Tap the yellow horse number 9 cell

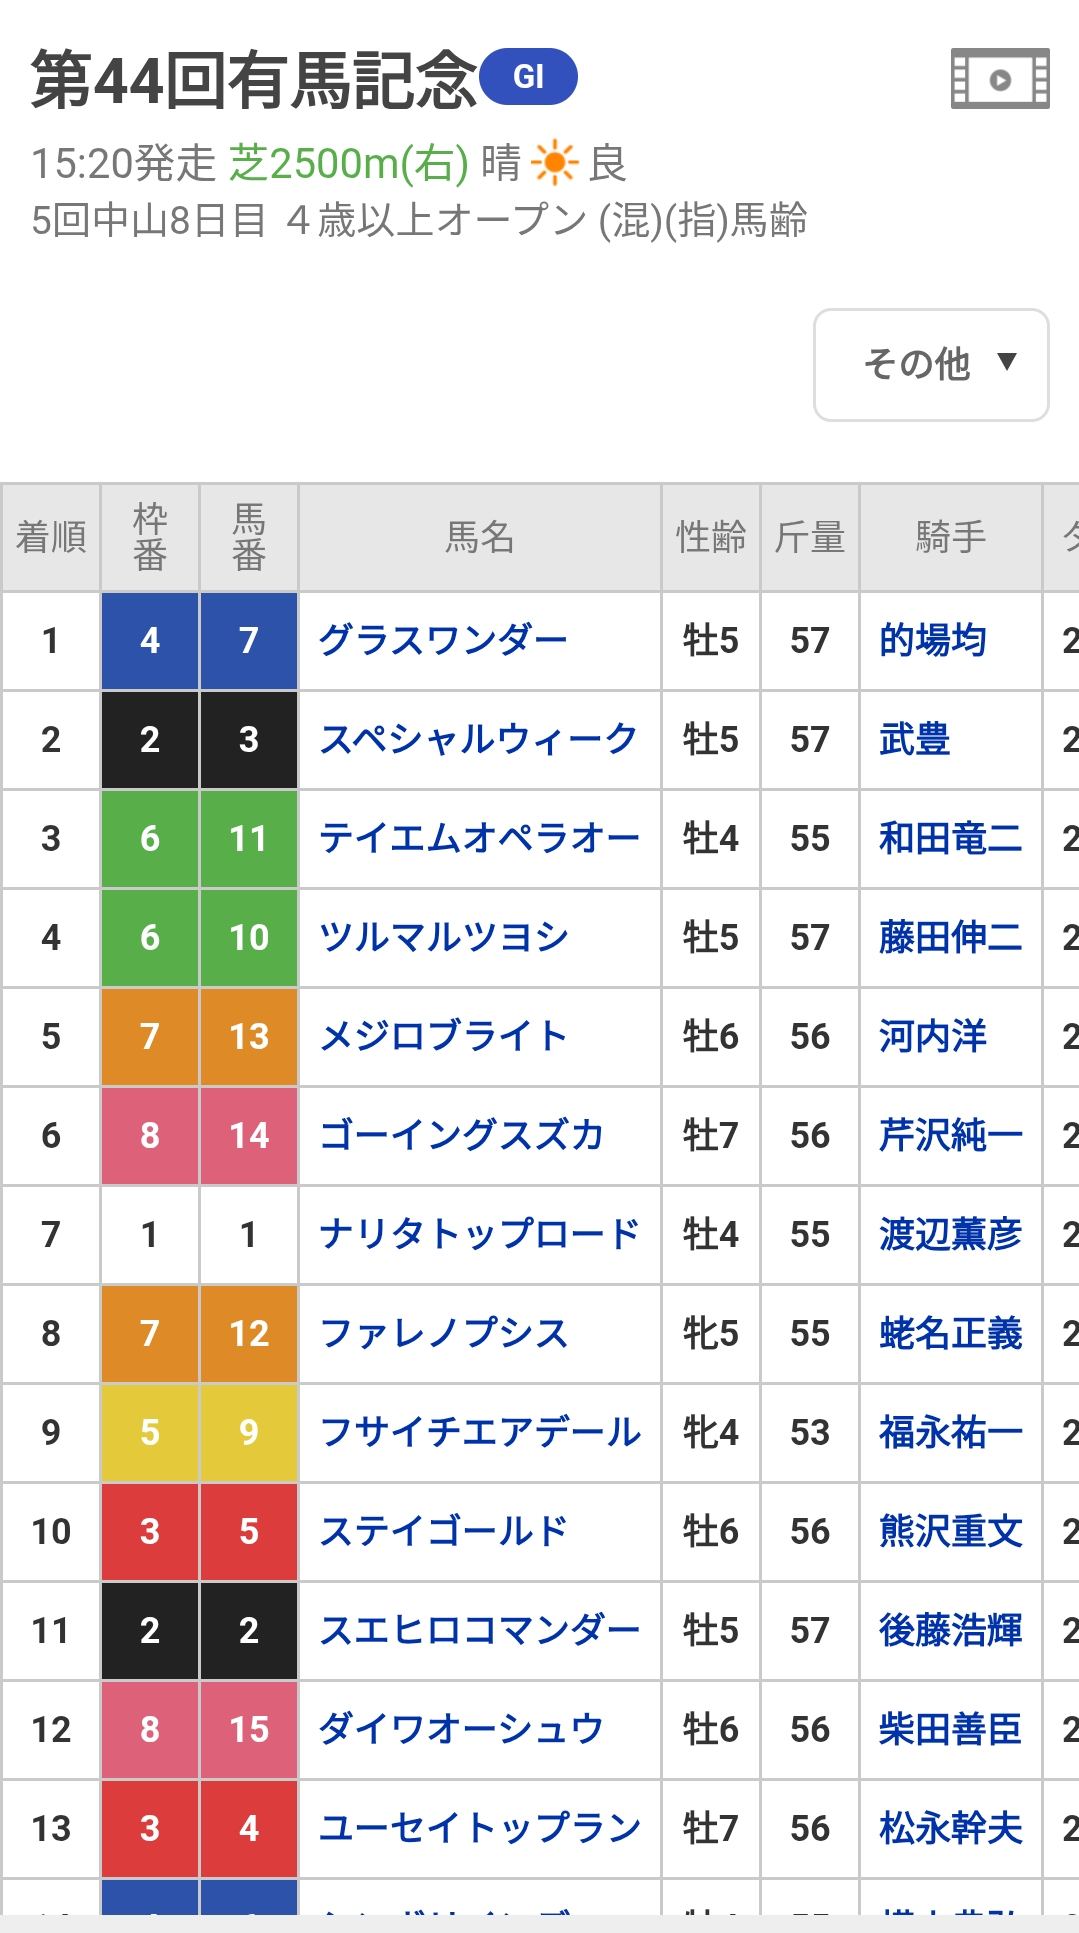249,1432
